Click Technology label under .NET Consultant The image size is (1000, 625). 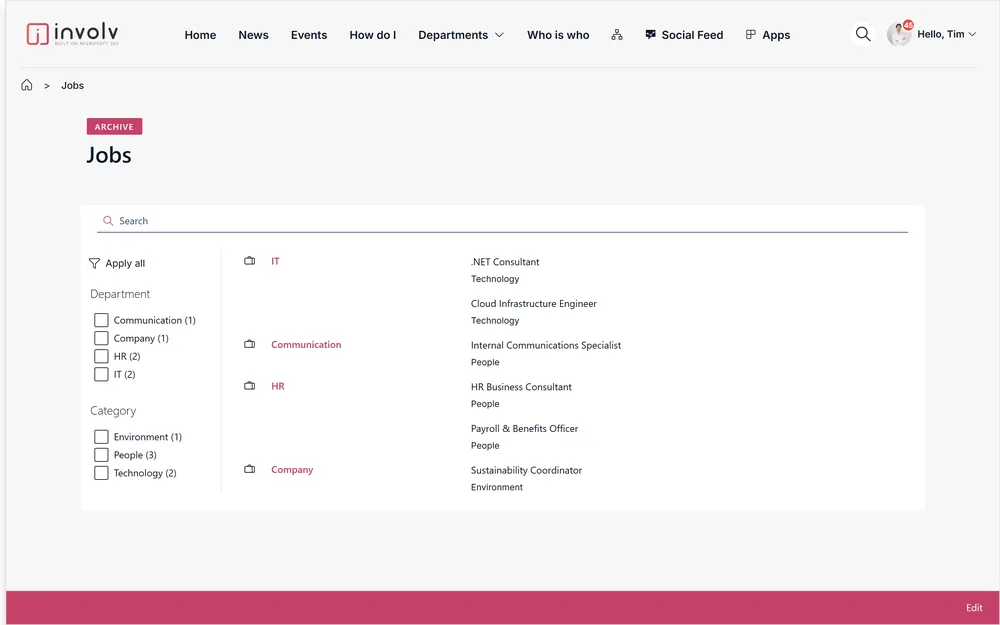(495, 279)
